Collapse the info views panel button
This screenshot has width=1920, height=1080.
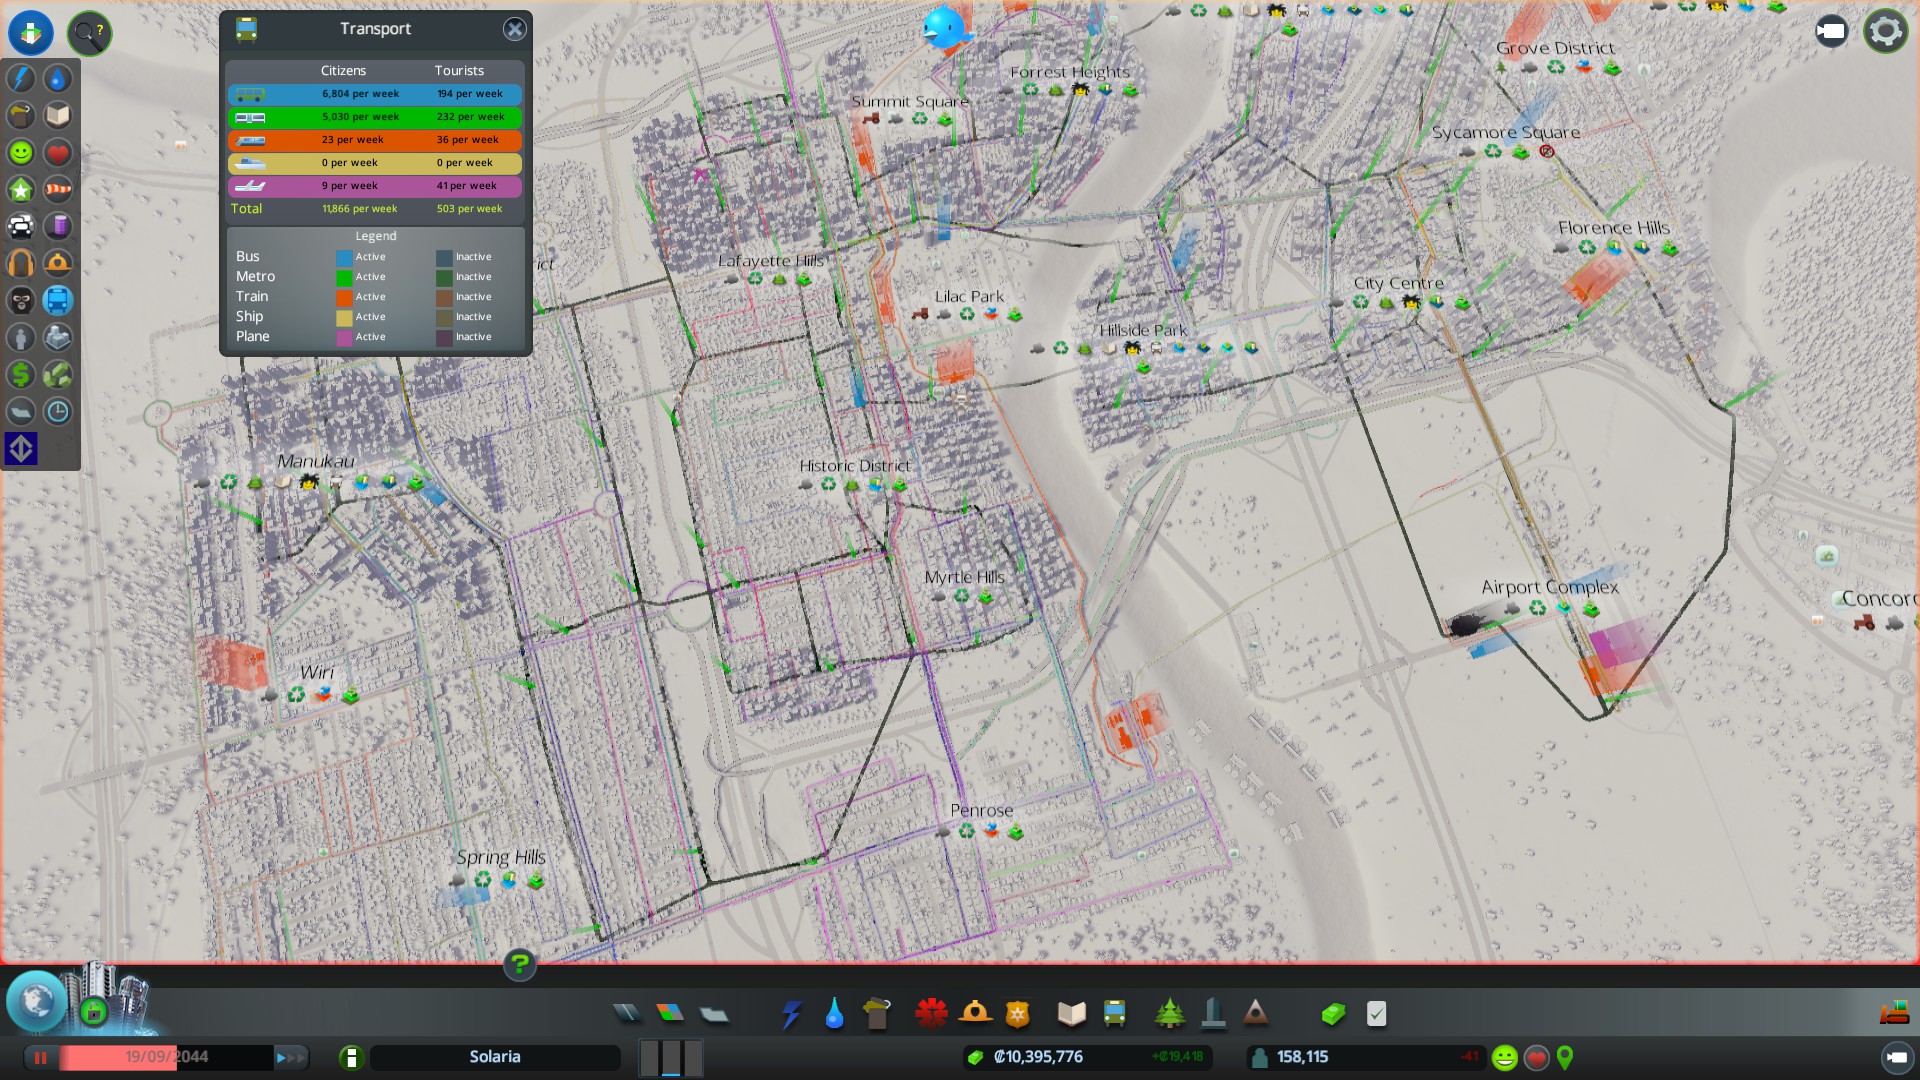click(x=31, y=32)
